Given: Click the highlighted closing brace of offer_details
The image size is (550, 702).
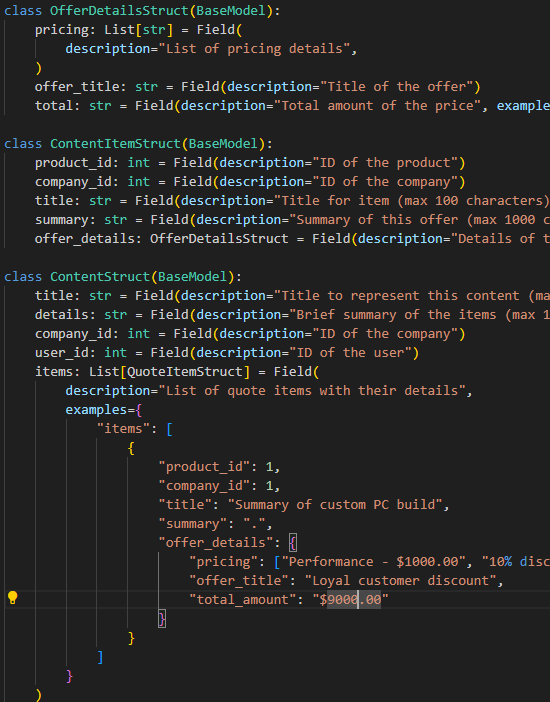Looking at the screenshot, I should [x=162, y=619].
